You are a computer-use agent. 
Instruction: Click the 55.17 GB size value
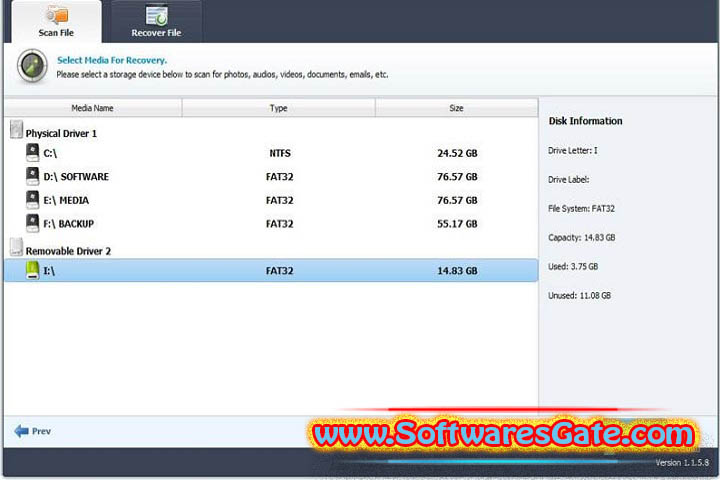point(457,223)
